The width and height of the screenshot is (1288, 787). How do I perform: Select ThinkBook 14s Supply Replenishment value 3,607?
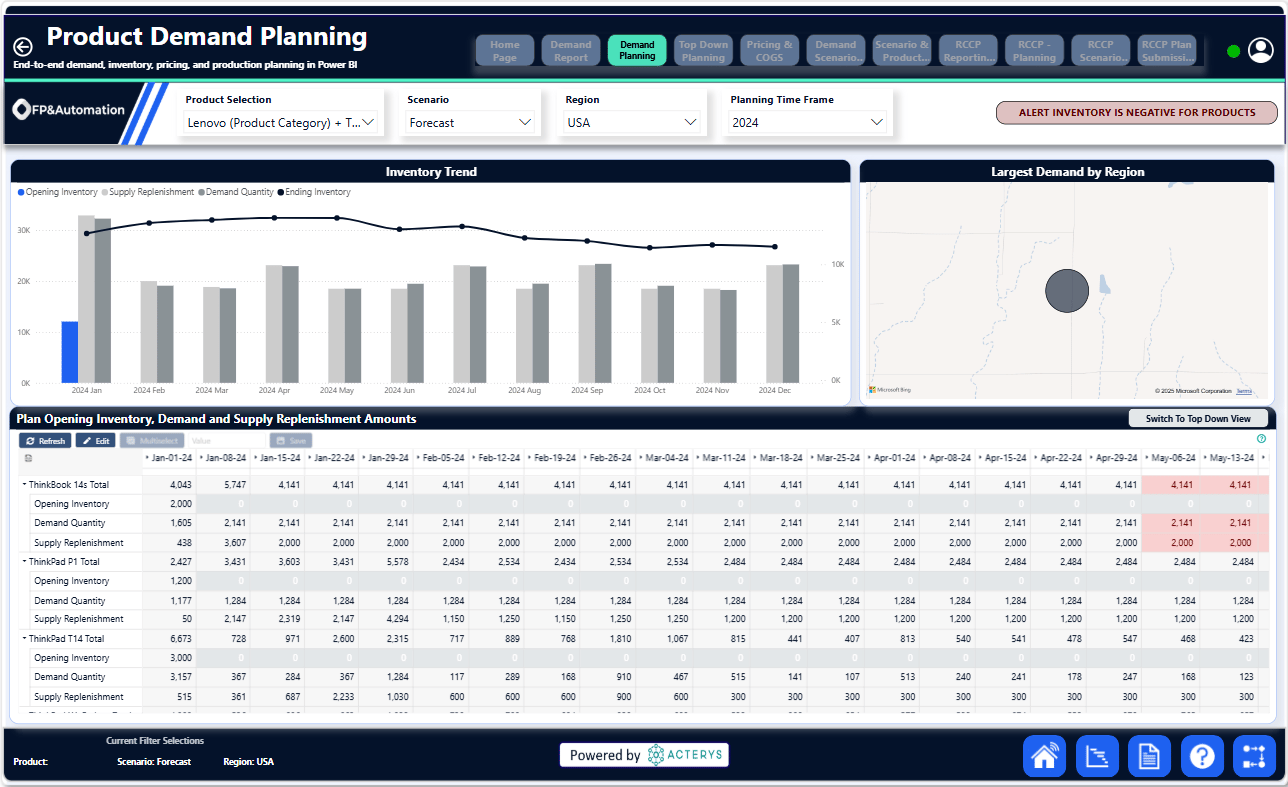224,542
